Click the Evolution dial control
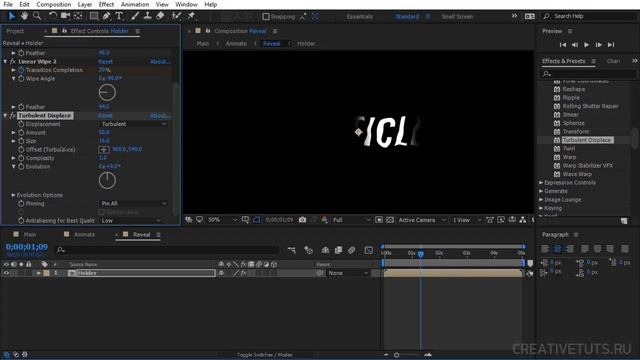Viewport: 640px width, 360px height. [107, 180]
